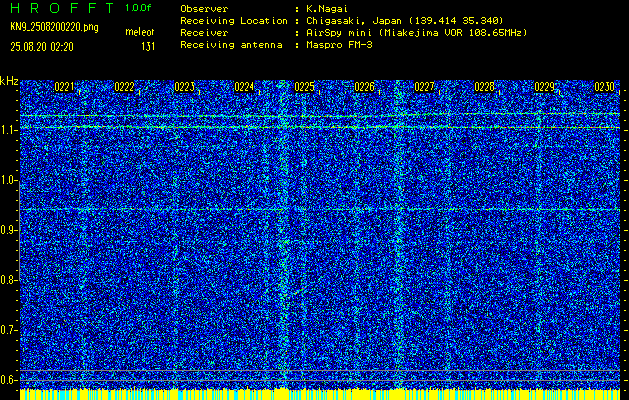Click the 1.1 kHz axis label
This screenshot has width=629, height=400.
[x=8, y=130]
